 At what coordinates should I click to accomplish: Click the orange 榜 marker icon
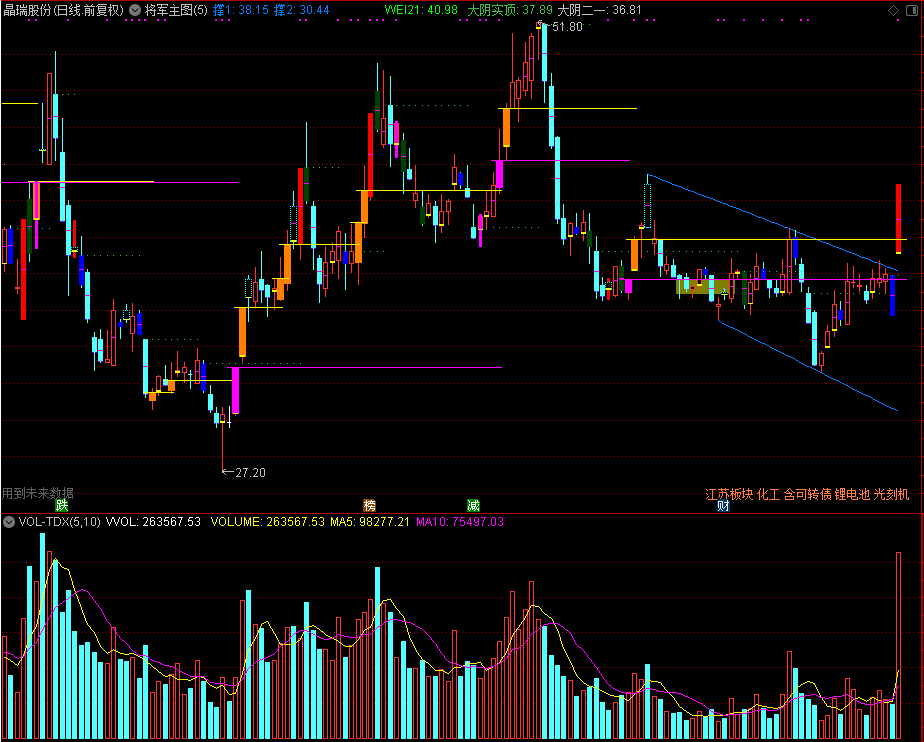(369, 505)
